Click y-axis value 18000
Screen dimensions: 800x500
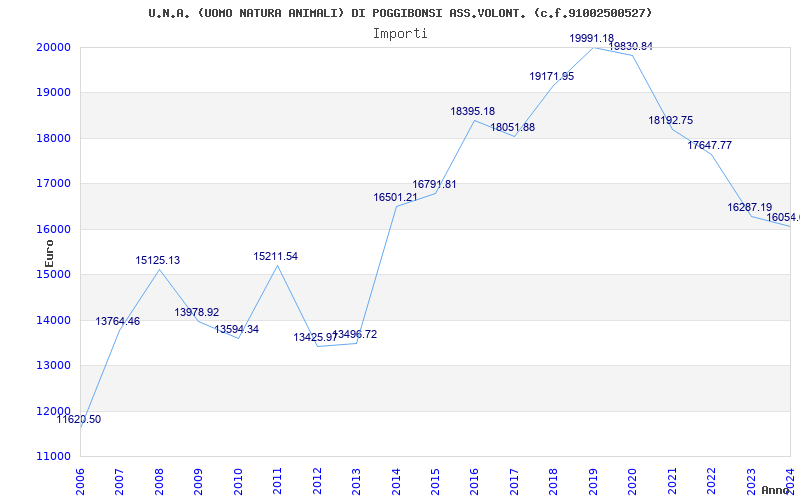53,138
